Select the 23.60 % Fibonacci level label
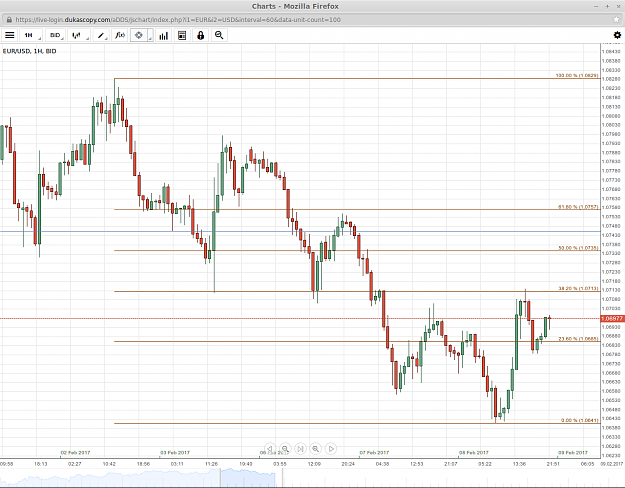The width and height of the screenshot is (625, 488). click(x=578, y=339)
